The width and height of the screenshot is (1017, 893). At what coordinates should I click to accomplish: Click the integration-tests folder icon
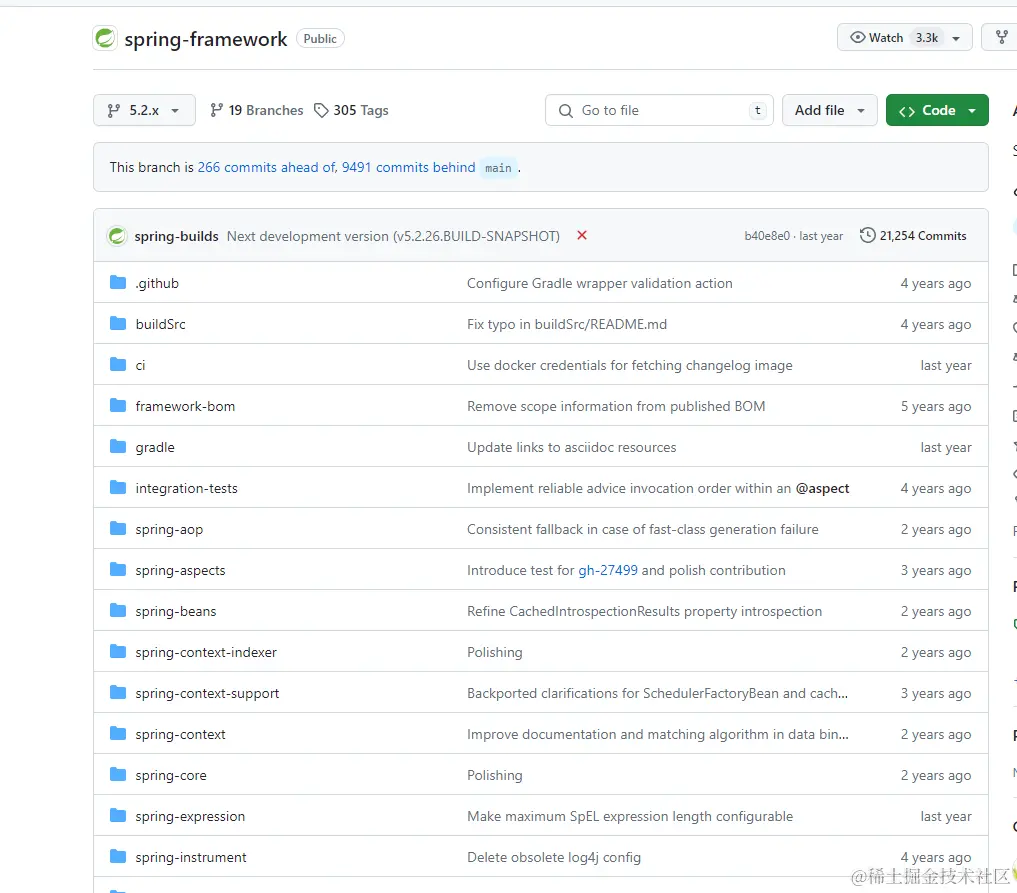tap(118, 488)
